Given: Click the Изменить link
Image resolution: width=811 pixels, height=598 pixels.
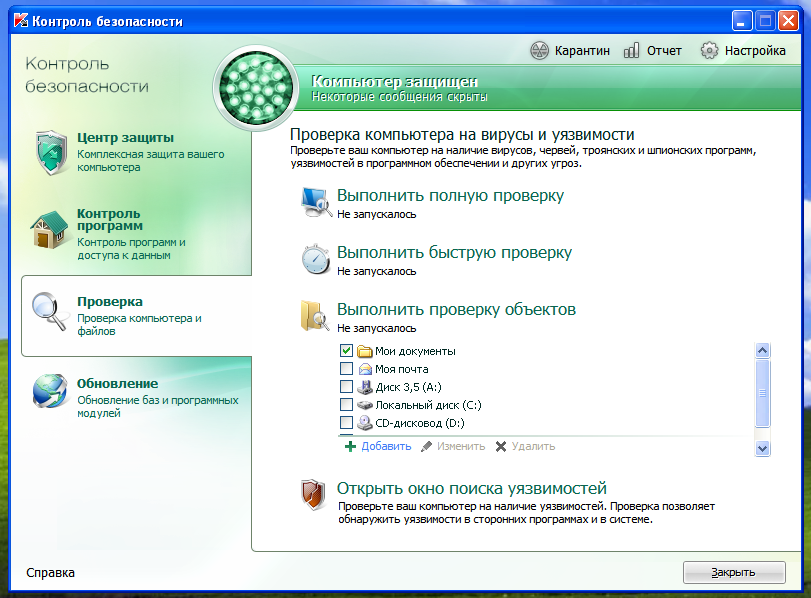Looking at the screenshot, I should [x=461, y=446].
